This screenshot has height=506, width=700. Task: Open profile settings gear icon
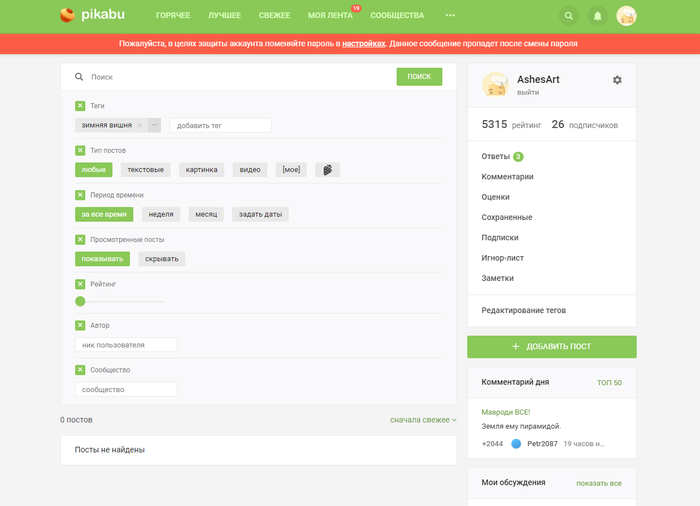617,80
